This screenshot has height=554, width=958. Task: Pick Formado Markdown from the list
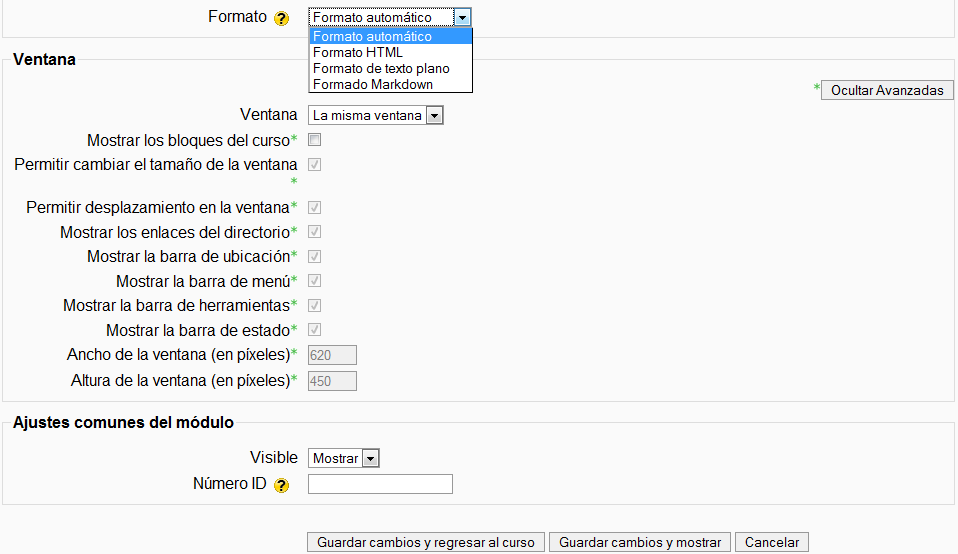tap(373, 85)
